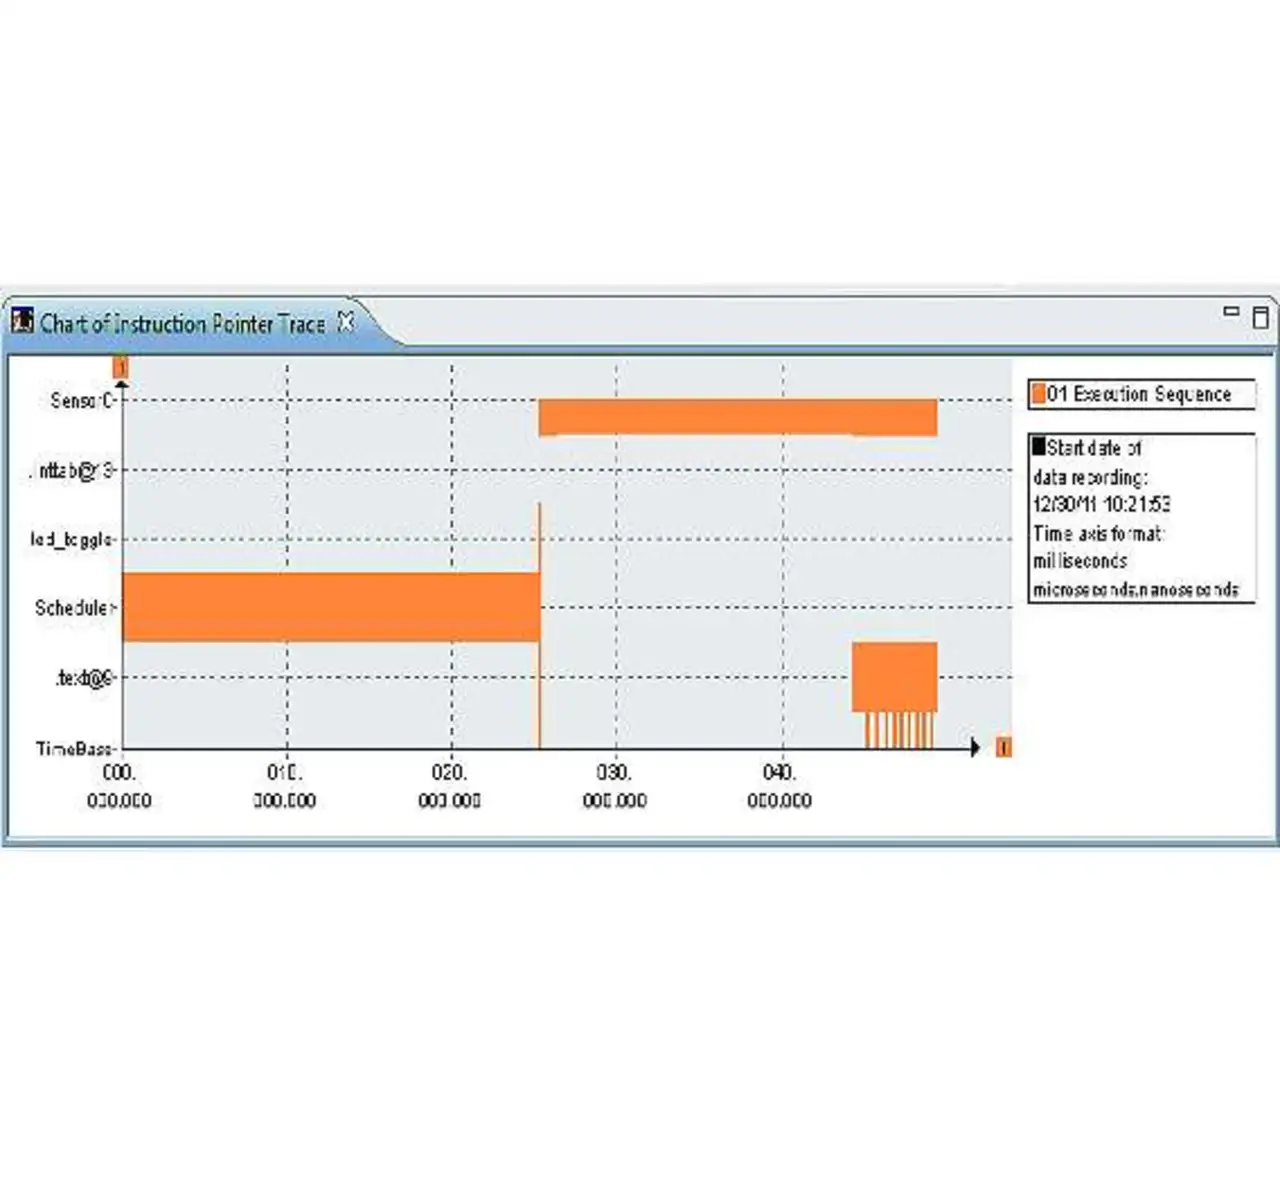Click the orange marker atop the vertical axis
1280x1190 pixels.
pos(121,368)
